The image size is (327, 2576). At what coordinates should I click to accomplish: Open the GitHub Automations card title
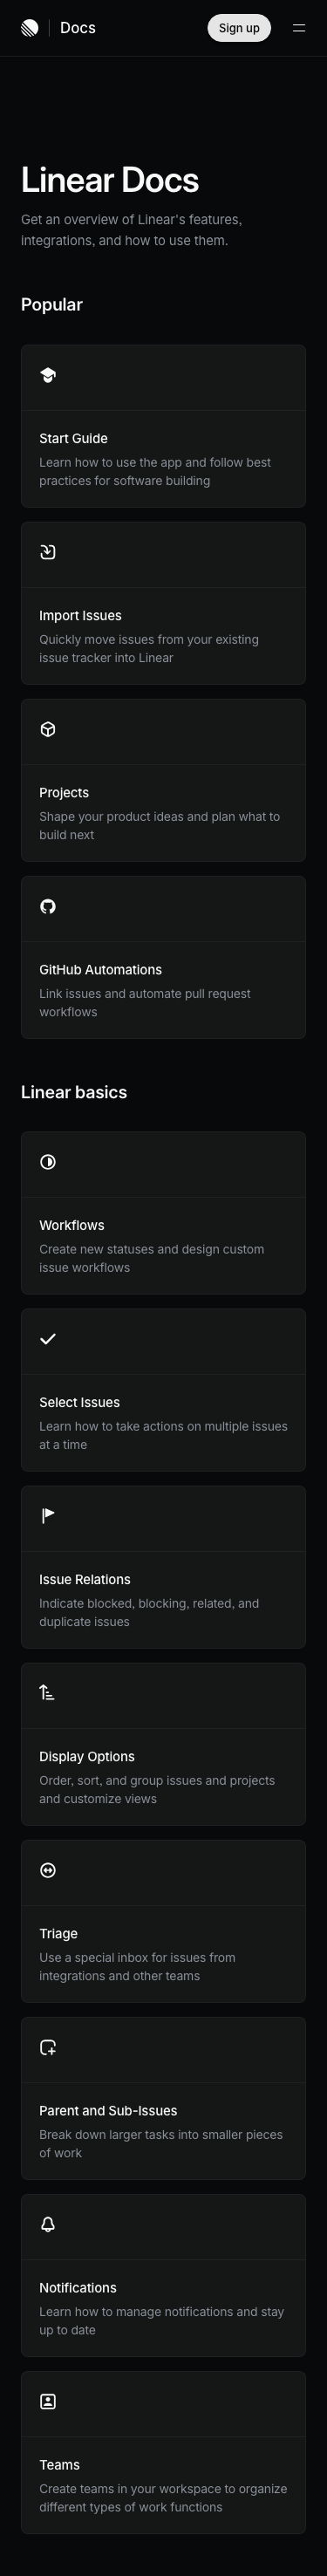click(100, 970)
